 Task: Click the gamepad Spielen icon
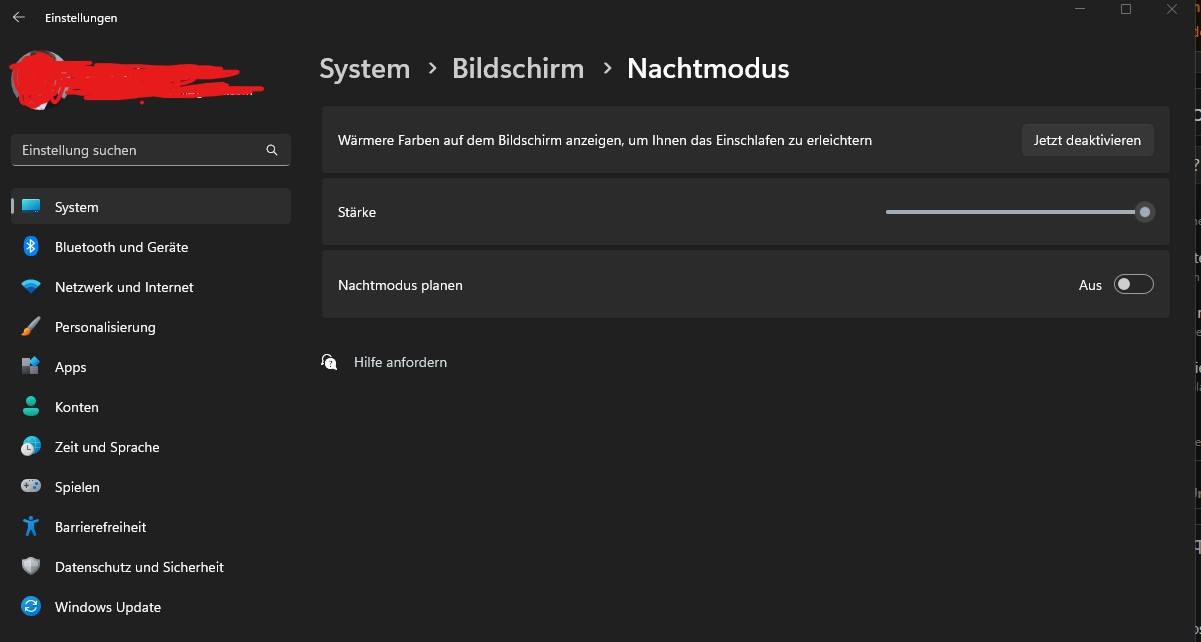click(31, 487)
